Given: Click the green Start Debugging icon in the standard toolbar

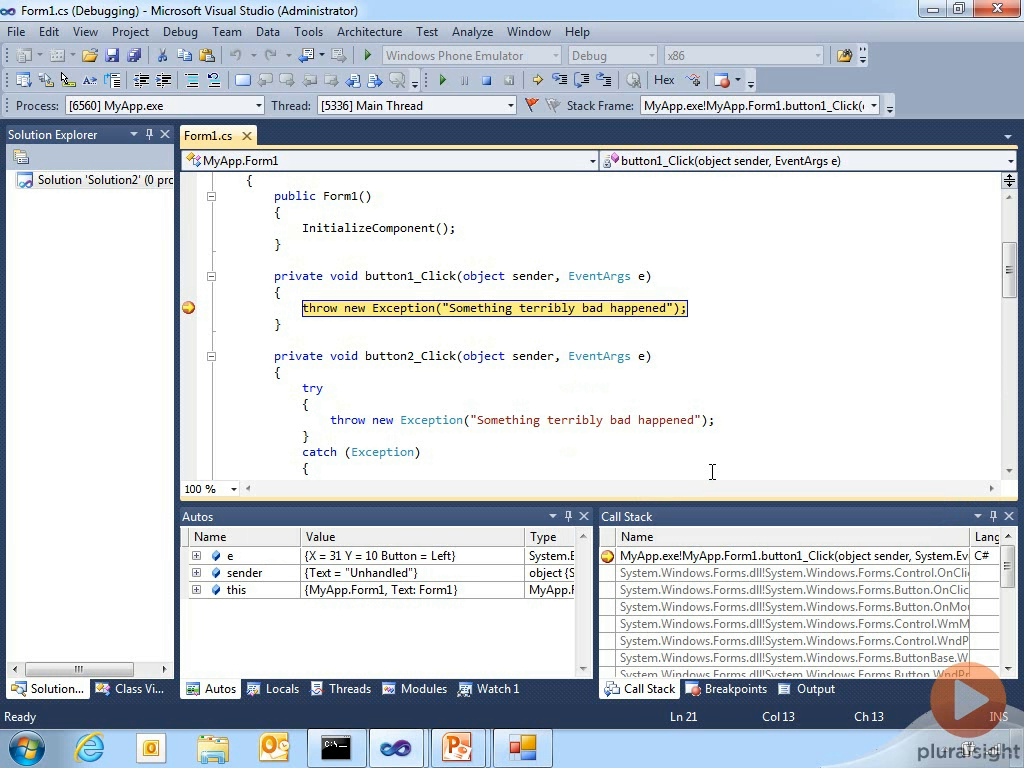Looking at the screenshot, I should pos(367,56).
